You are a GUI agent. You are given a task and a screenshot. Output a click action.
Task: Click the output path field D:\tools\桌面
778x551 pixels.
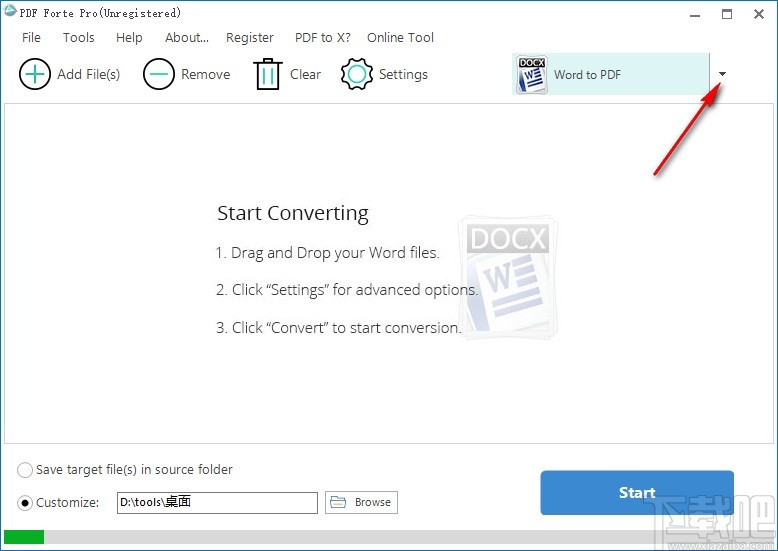(x=217, y=502)
